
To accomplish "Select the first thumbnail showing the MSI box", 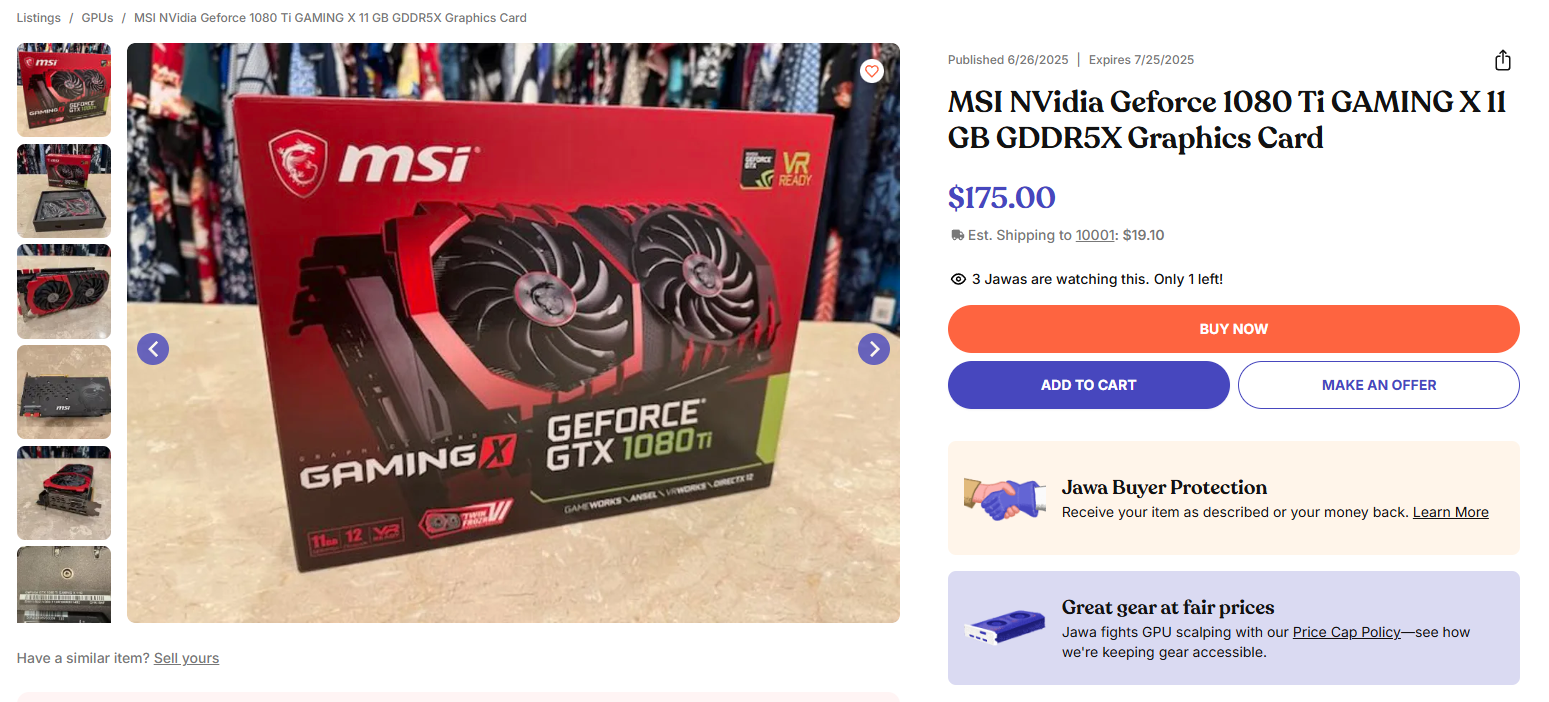I will pos(64,90).
